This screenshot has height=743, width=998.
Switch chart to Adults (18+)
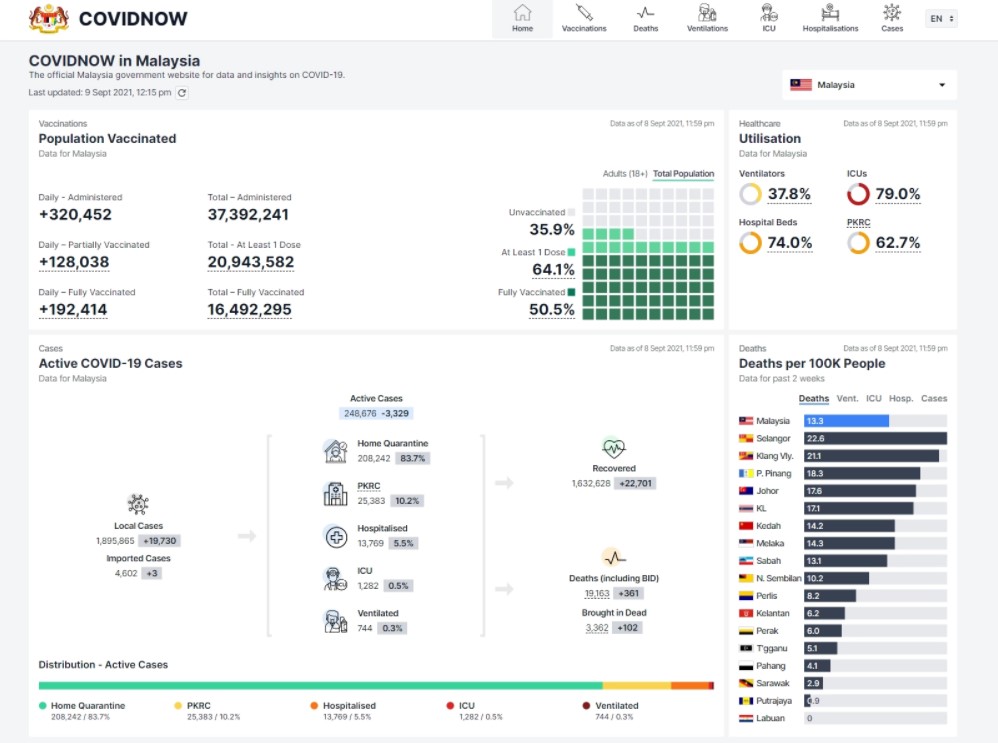625,174
